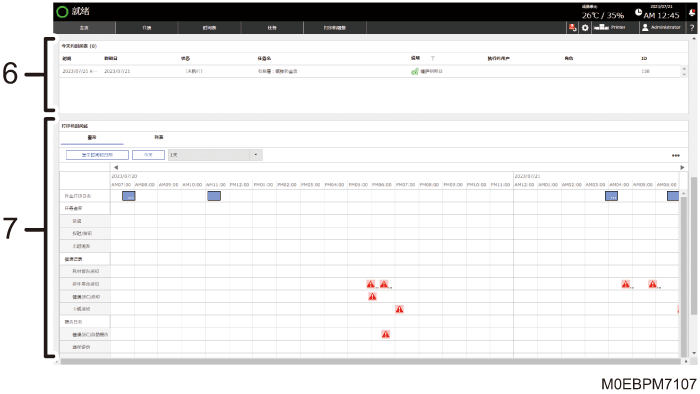Open the 1天 range dropdown

pos(215,155)
